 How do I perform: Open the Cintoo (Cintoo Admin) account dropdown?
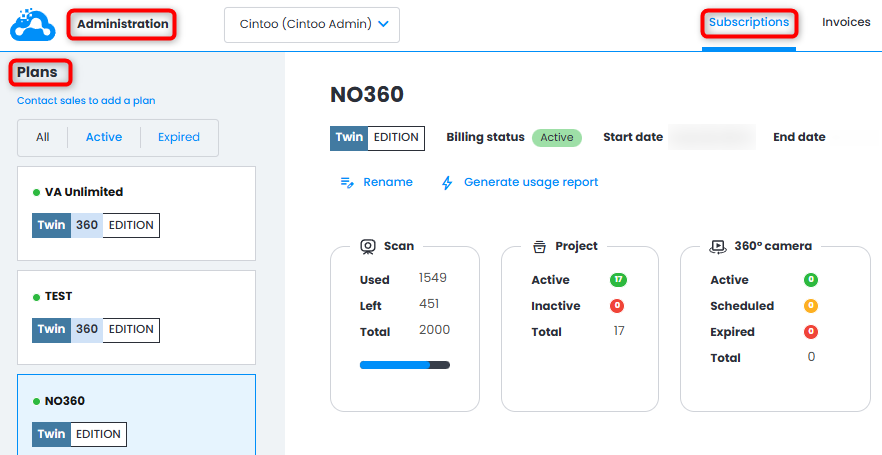(x=312, y=25)
